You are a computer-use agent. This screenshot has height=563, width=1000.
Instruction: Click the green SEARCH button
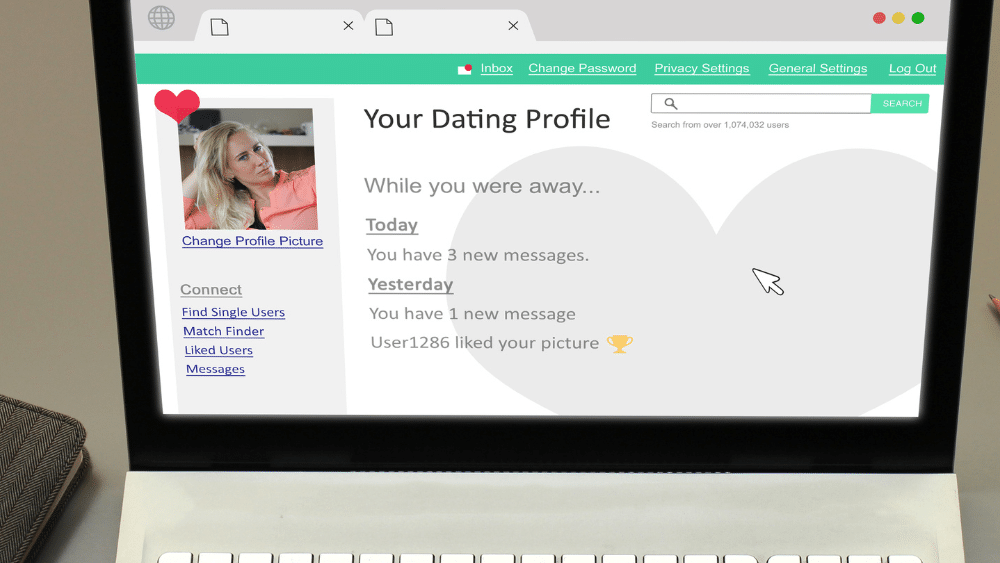point(900,103)
